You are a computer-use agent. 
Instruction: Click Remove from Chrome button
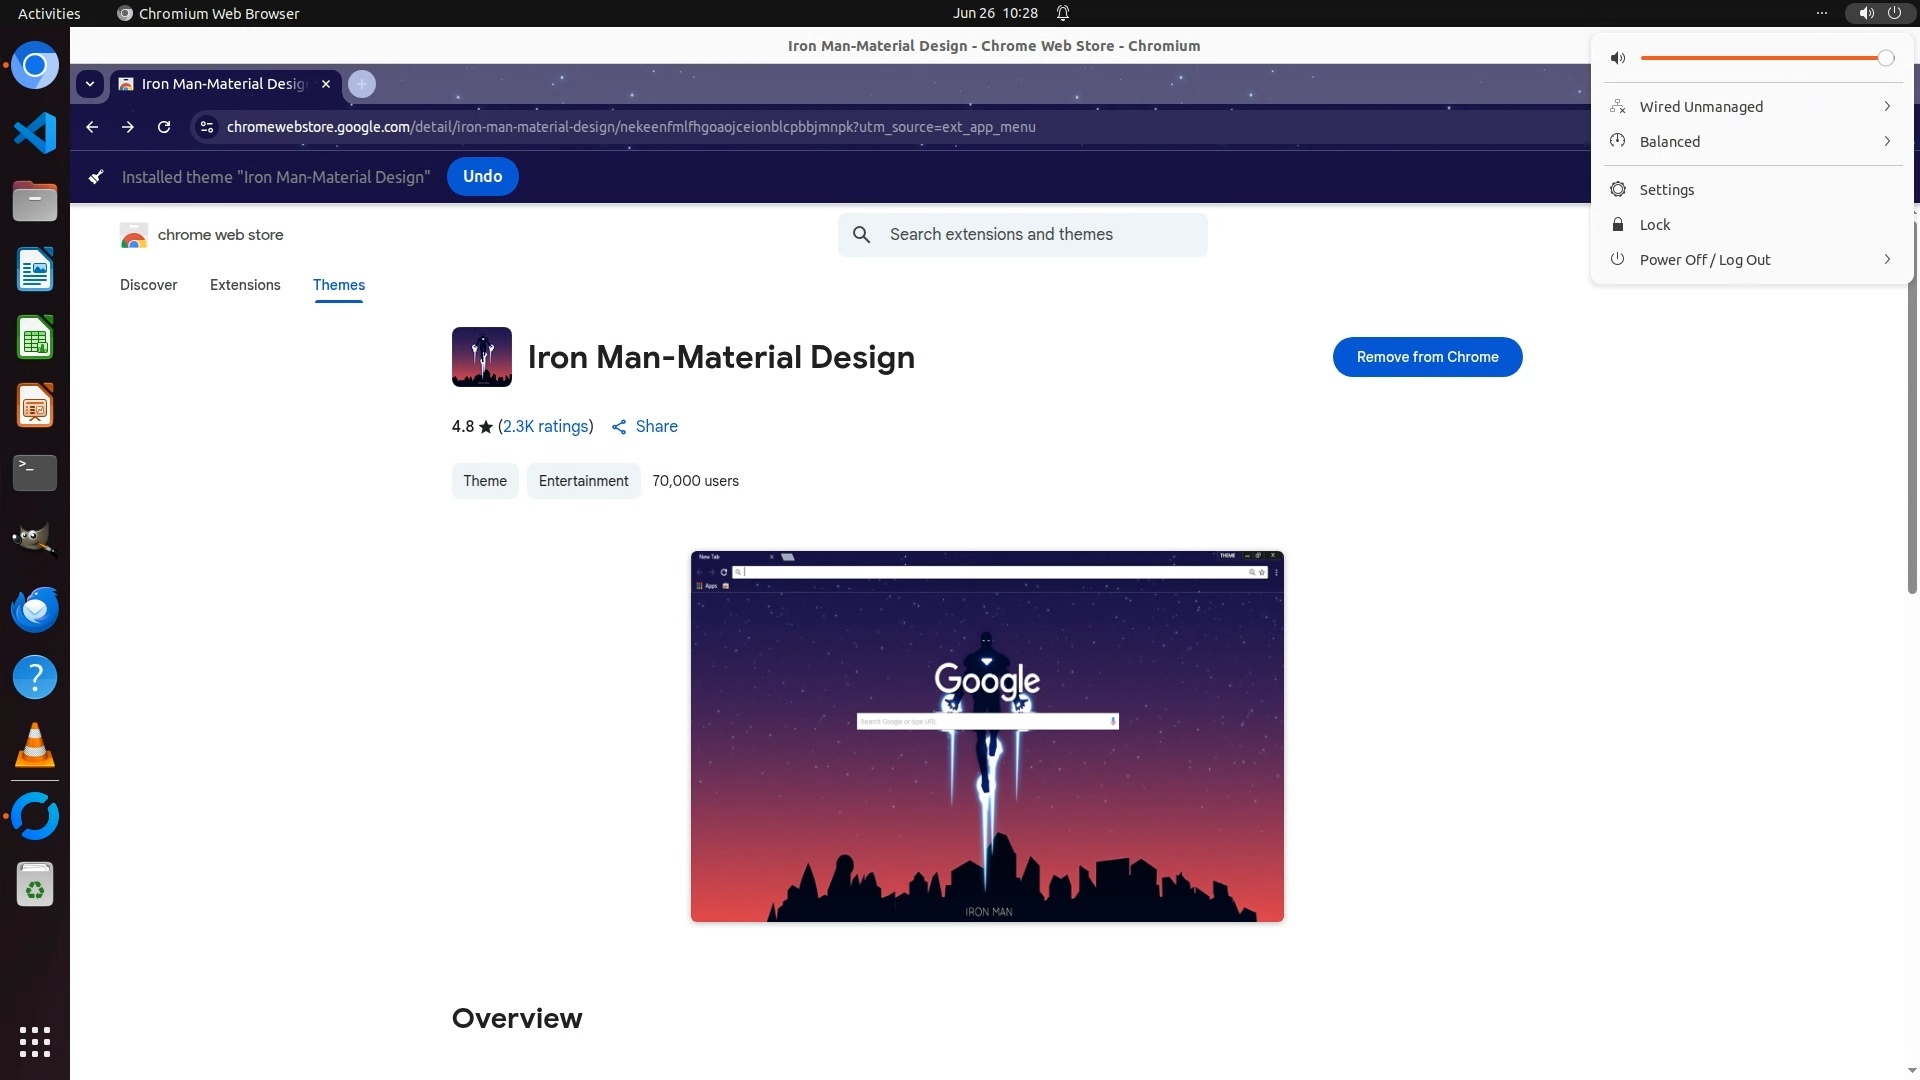(1427, 357)
